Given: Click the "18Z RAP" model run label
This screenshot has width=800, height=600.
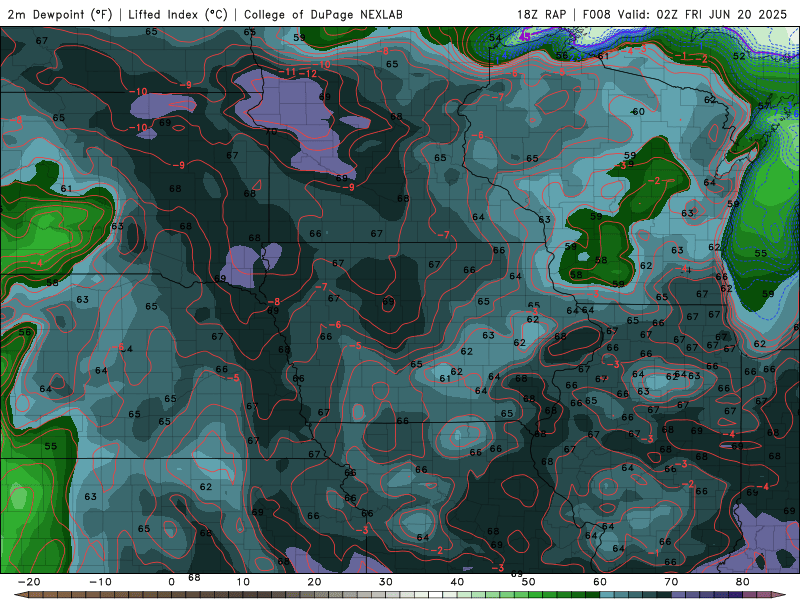Looking at the screenshot, I should pyautogui.click(x=542, y=14).
